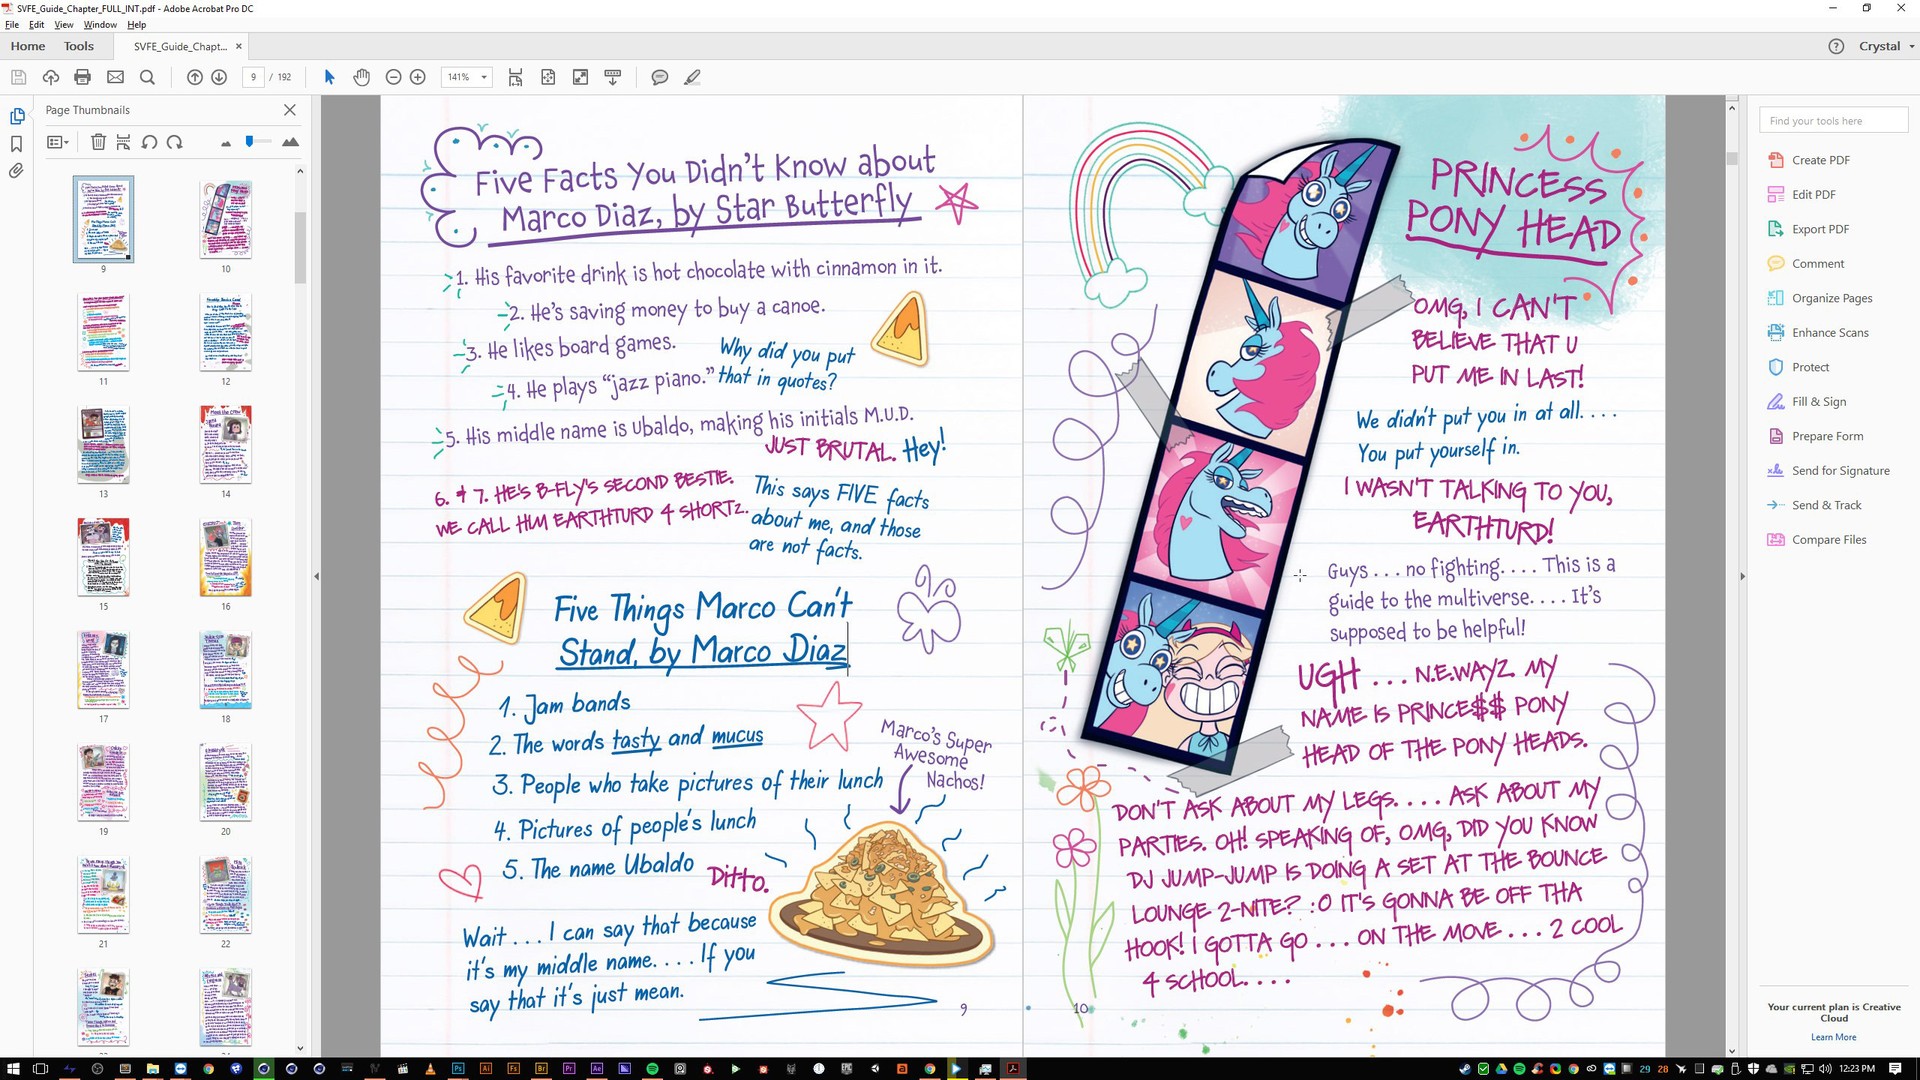
Task: Click the Print file icon
Action: tap(83, 77)
